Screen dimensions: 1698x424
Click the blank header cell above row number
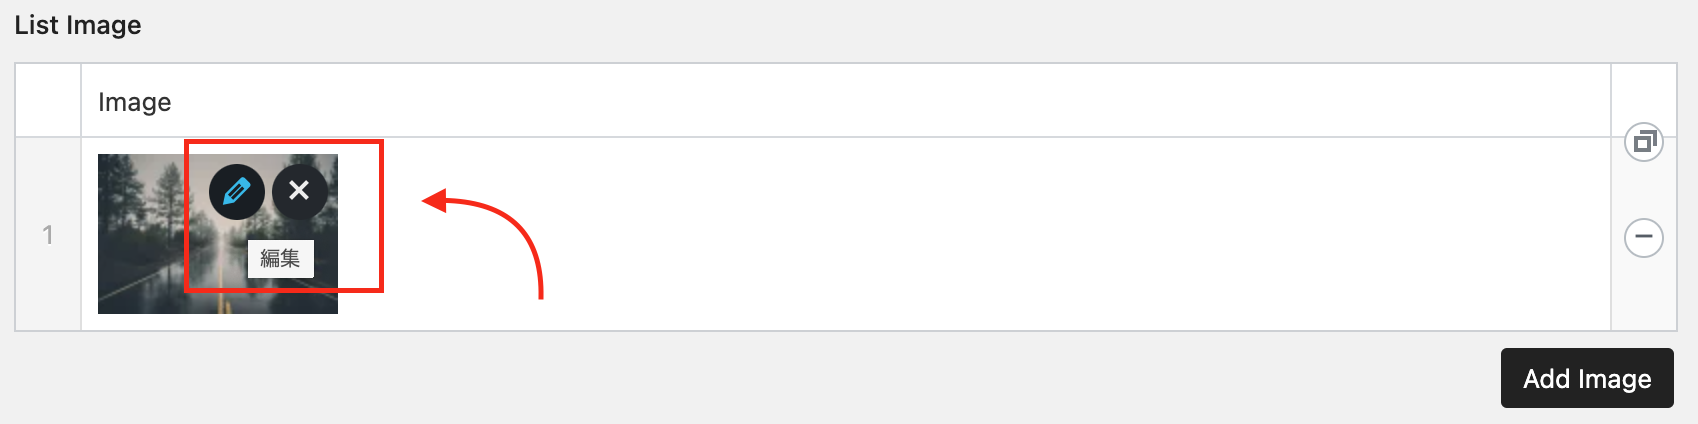[48, 101]
